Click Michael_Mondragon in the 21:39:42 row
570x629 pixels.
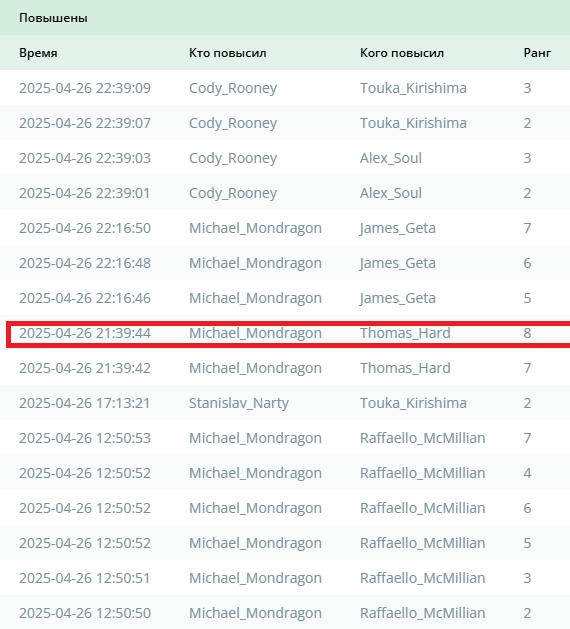255,368
